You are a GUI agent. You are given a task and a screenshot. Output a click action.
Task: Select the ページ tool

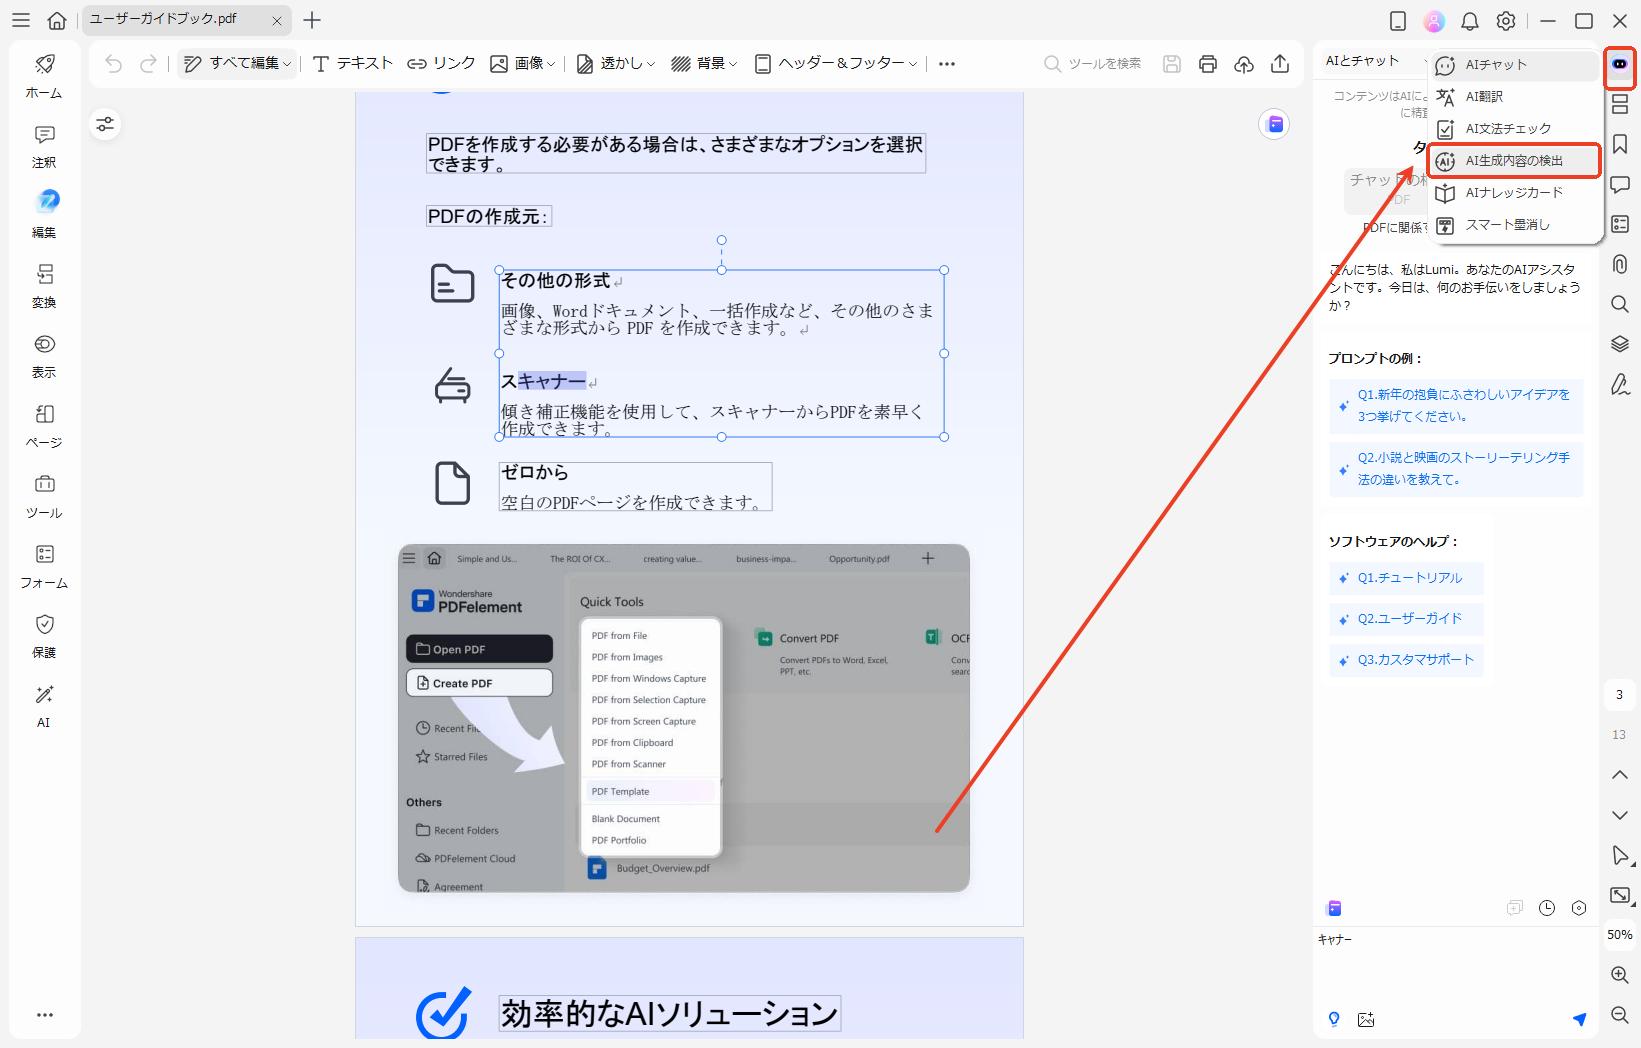[43, 424]
